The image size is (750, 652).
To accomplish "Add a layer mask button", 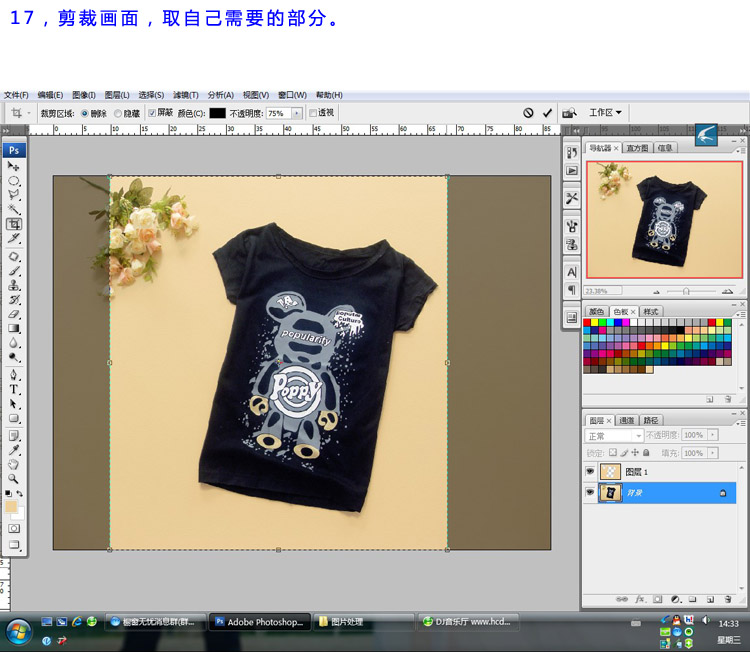I will (x=658, y=599).
